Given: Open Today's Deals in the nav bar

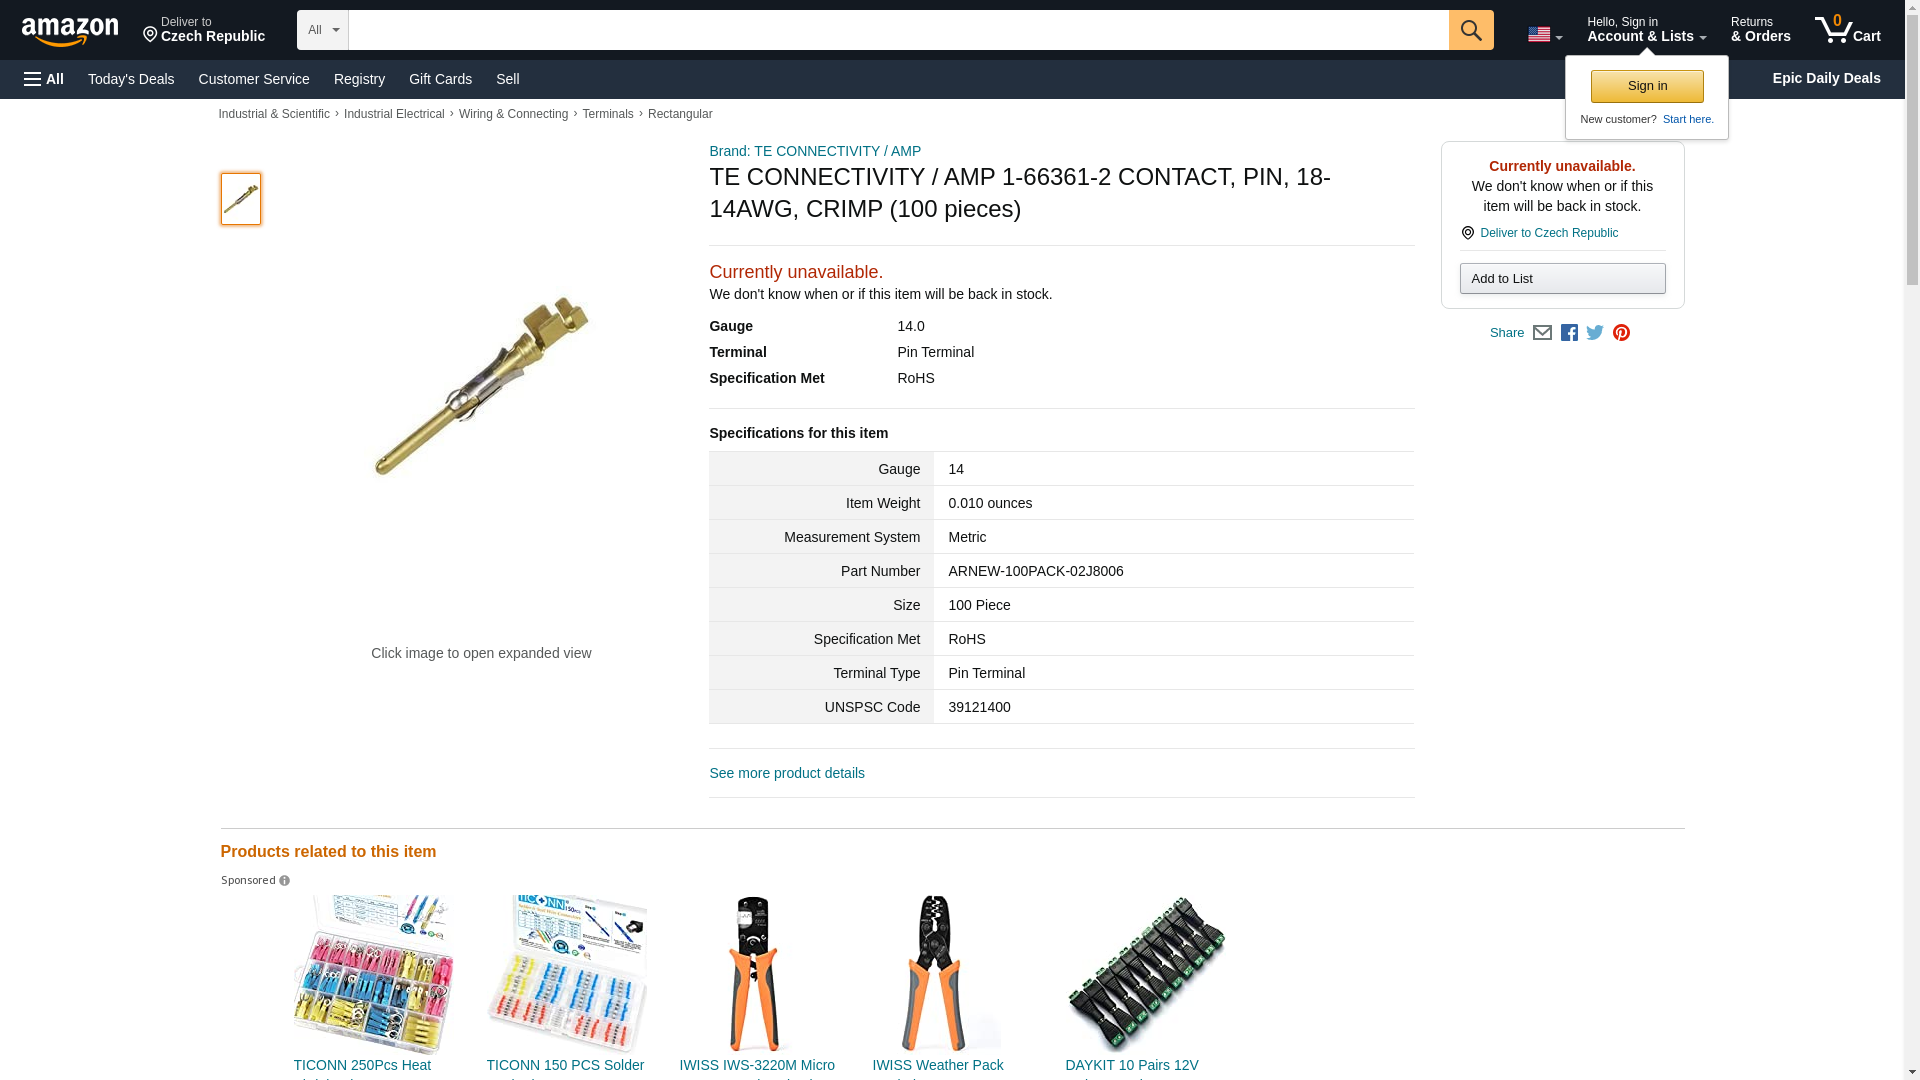Looking at the screenshot, I should [x=131, y=79].
